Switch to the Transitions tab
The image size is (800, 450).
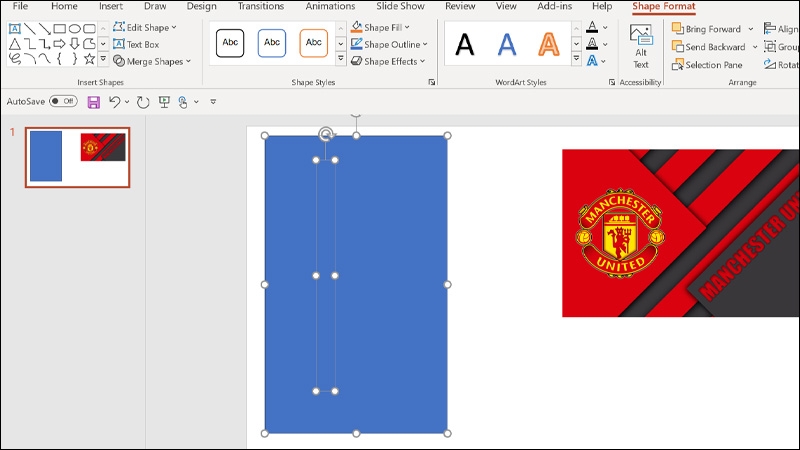(x=261, y=6)
